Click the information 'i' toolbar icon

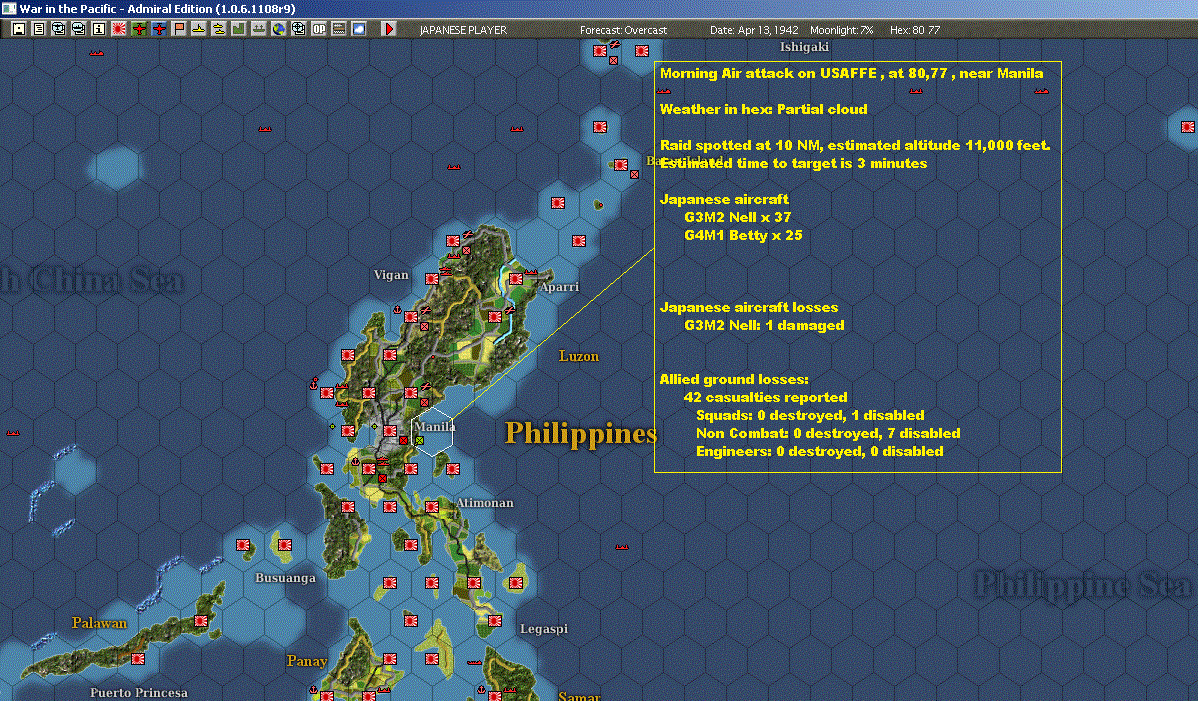pyautogui.click(x=99, y=29)
